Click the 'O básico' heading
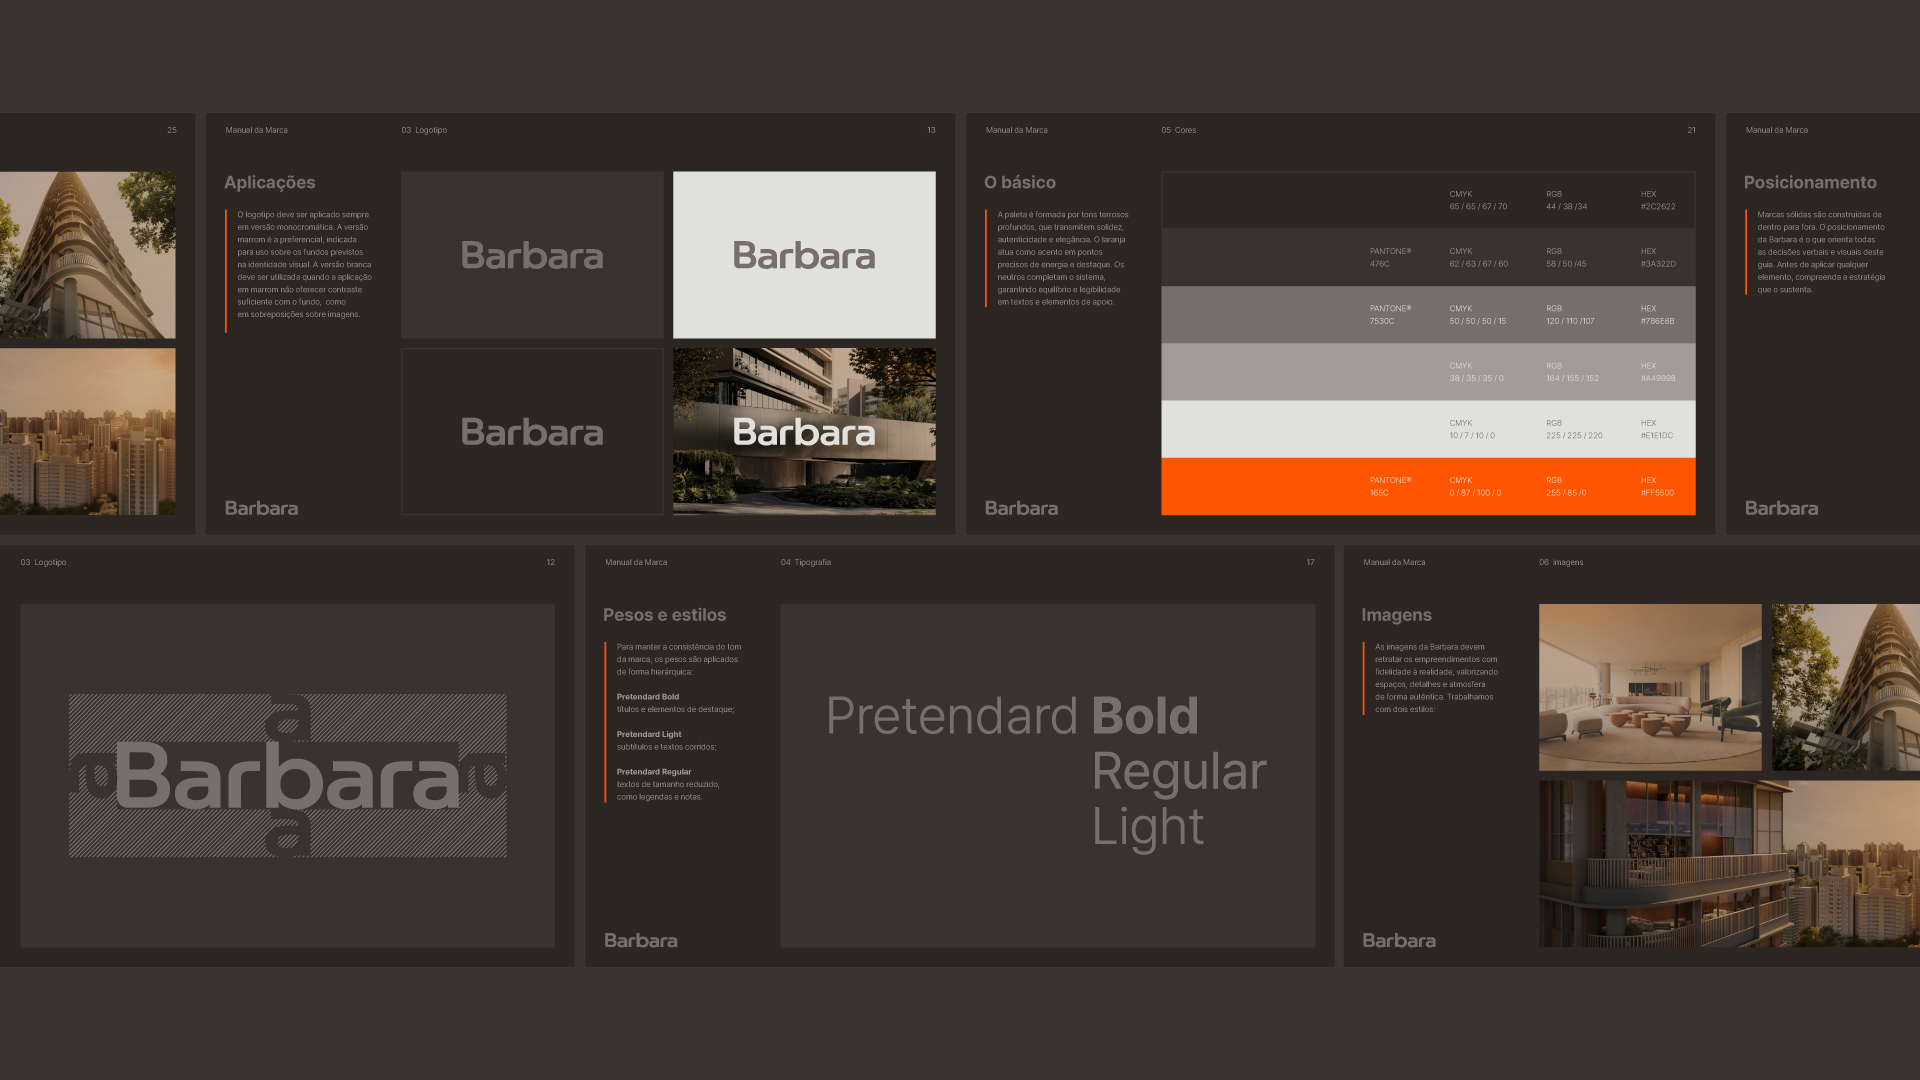This screenshot has width=1920, height=1080. (x=1020, y=182)
